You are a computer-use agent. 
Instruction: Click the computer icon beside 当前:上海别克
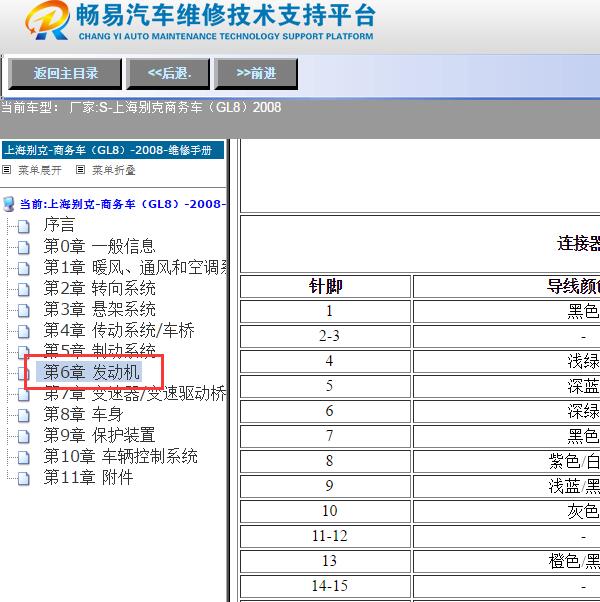click(8, 204)
